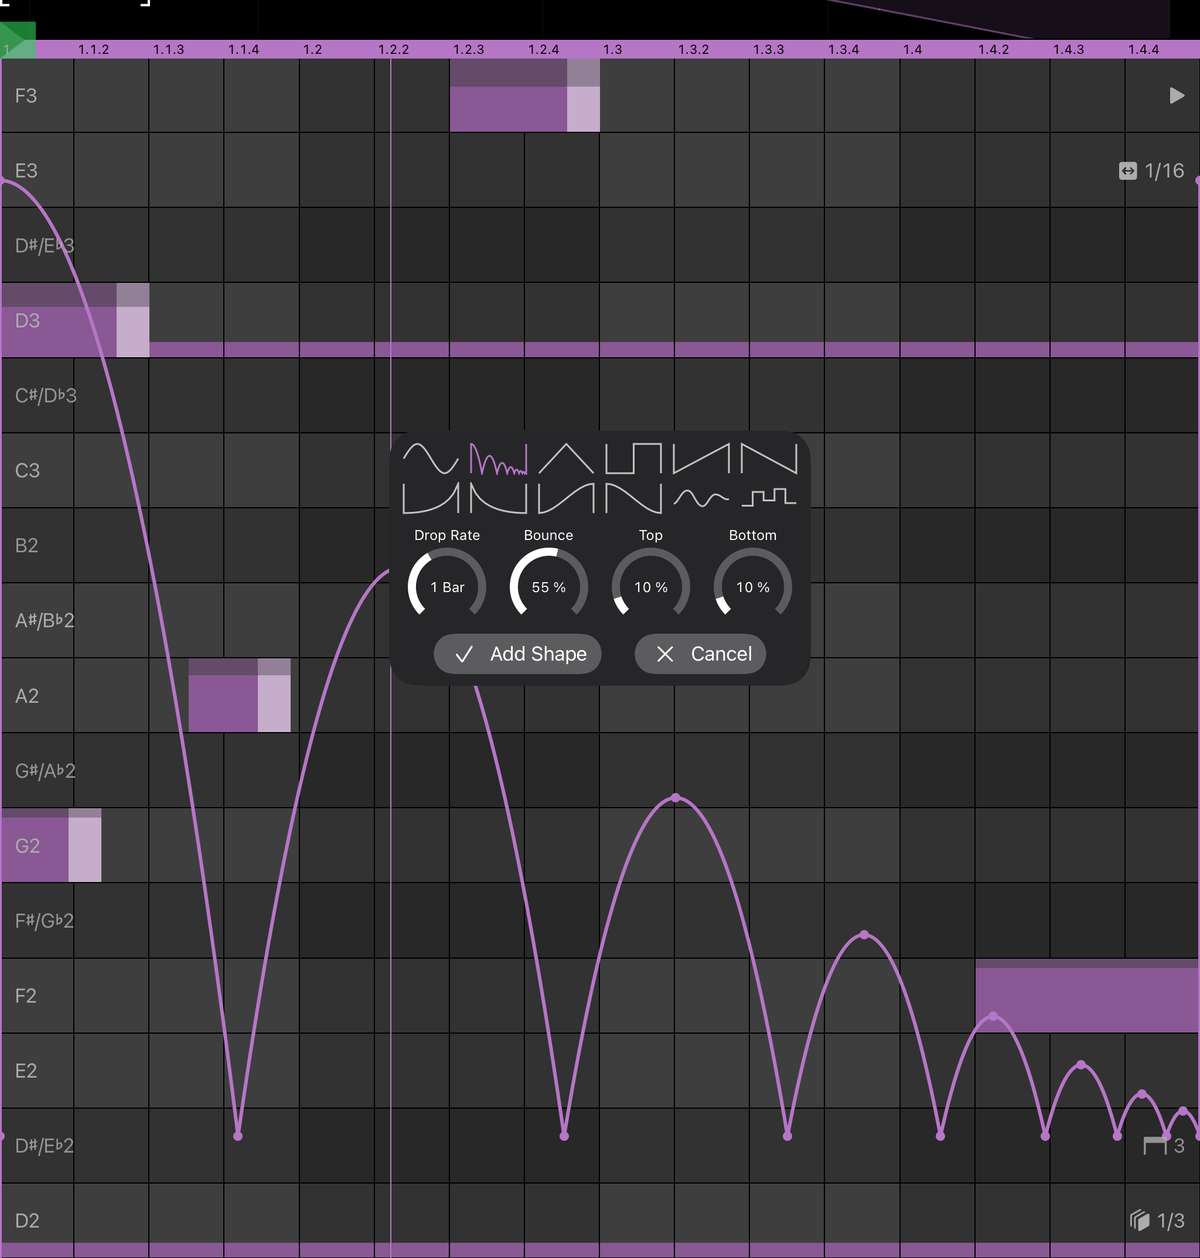Image resolution: width=1200 pixels, height=1258 pixels.
Task: Click timeline position 1.2
Action: [x=313, y=49]
